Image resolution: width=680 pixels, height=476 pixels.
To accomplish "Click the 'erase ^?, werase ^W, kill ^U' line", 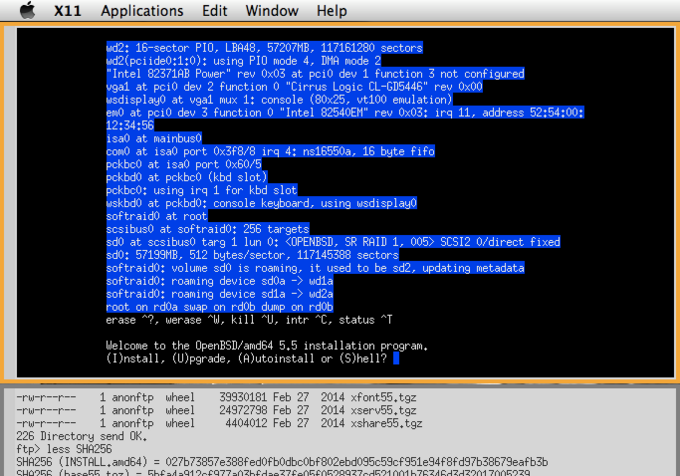I will pyautogui.click(x=249, y=320).
